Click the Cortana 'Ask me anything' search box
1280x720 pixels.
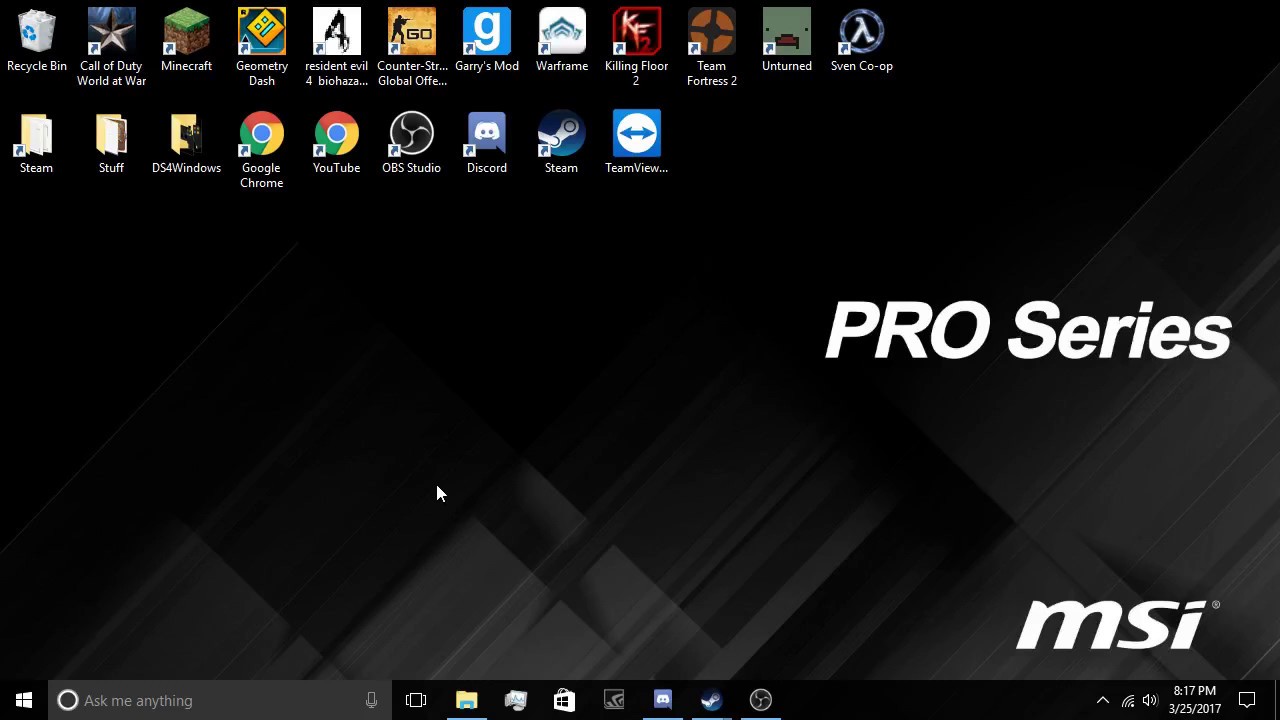[218, 700]
